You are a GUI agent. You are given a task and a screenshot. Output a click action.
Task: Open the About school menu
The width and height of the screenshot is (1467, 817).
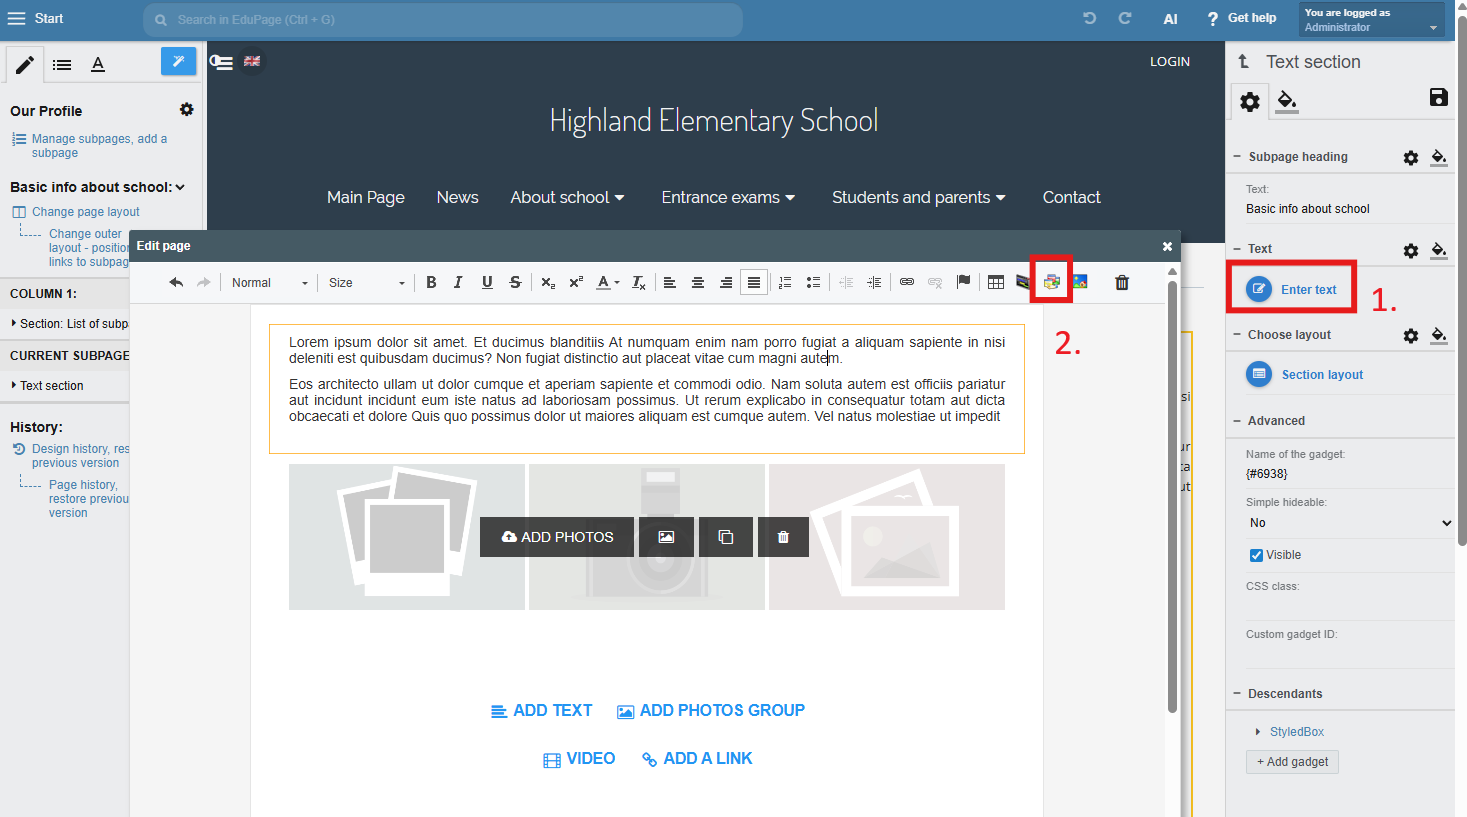(x=567, y=198)
